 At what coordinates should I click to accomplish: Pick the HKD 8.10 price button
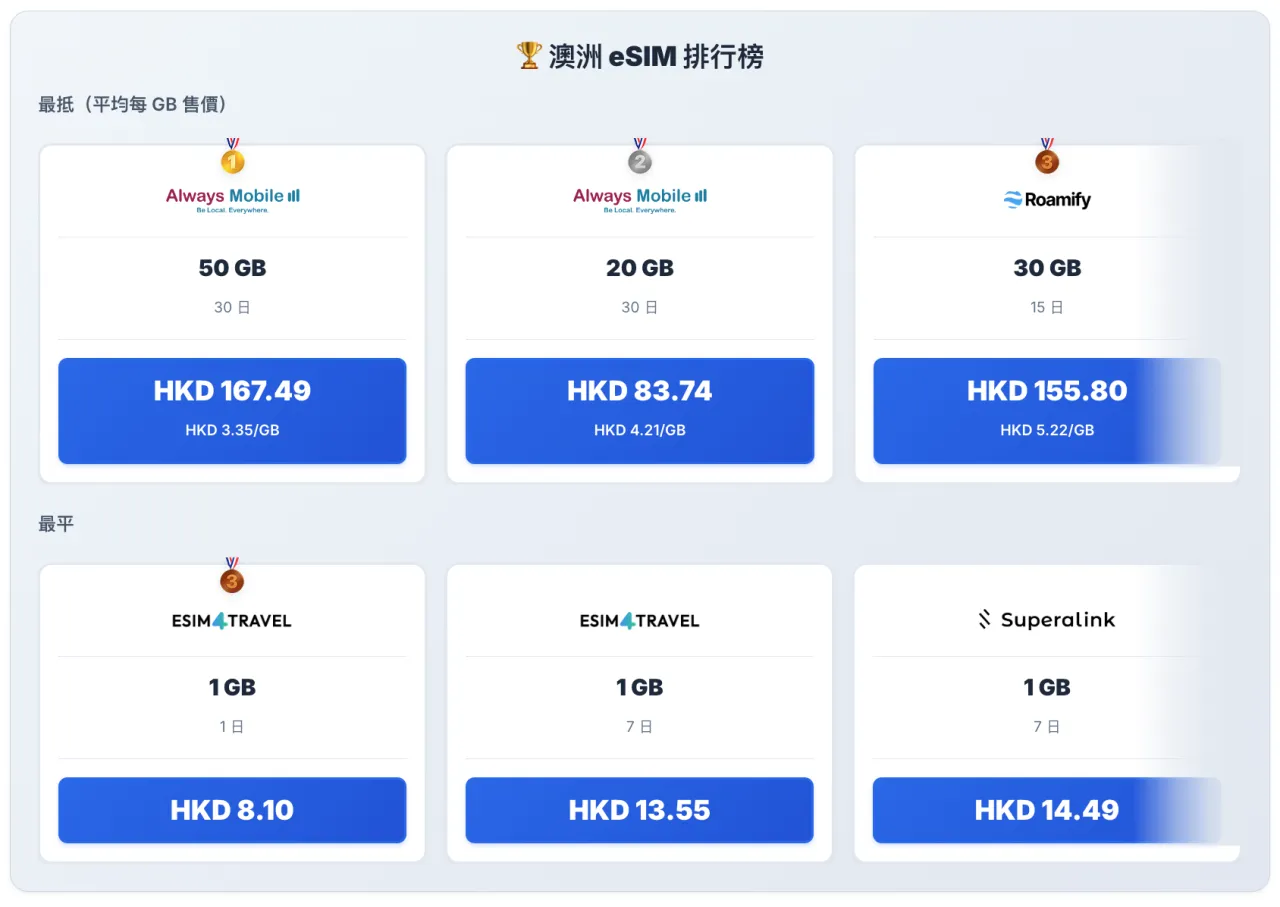tap(232, 810)
